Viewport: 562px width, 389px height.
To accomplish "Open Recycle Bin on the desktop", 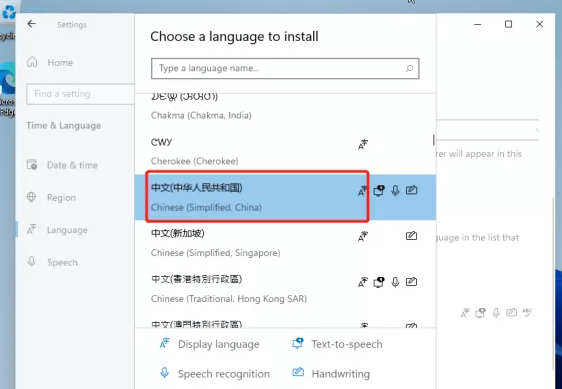I will pos(7,22).
